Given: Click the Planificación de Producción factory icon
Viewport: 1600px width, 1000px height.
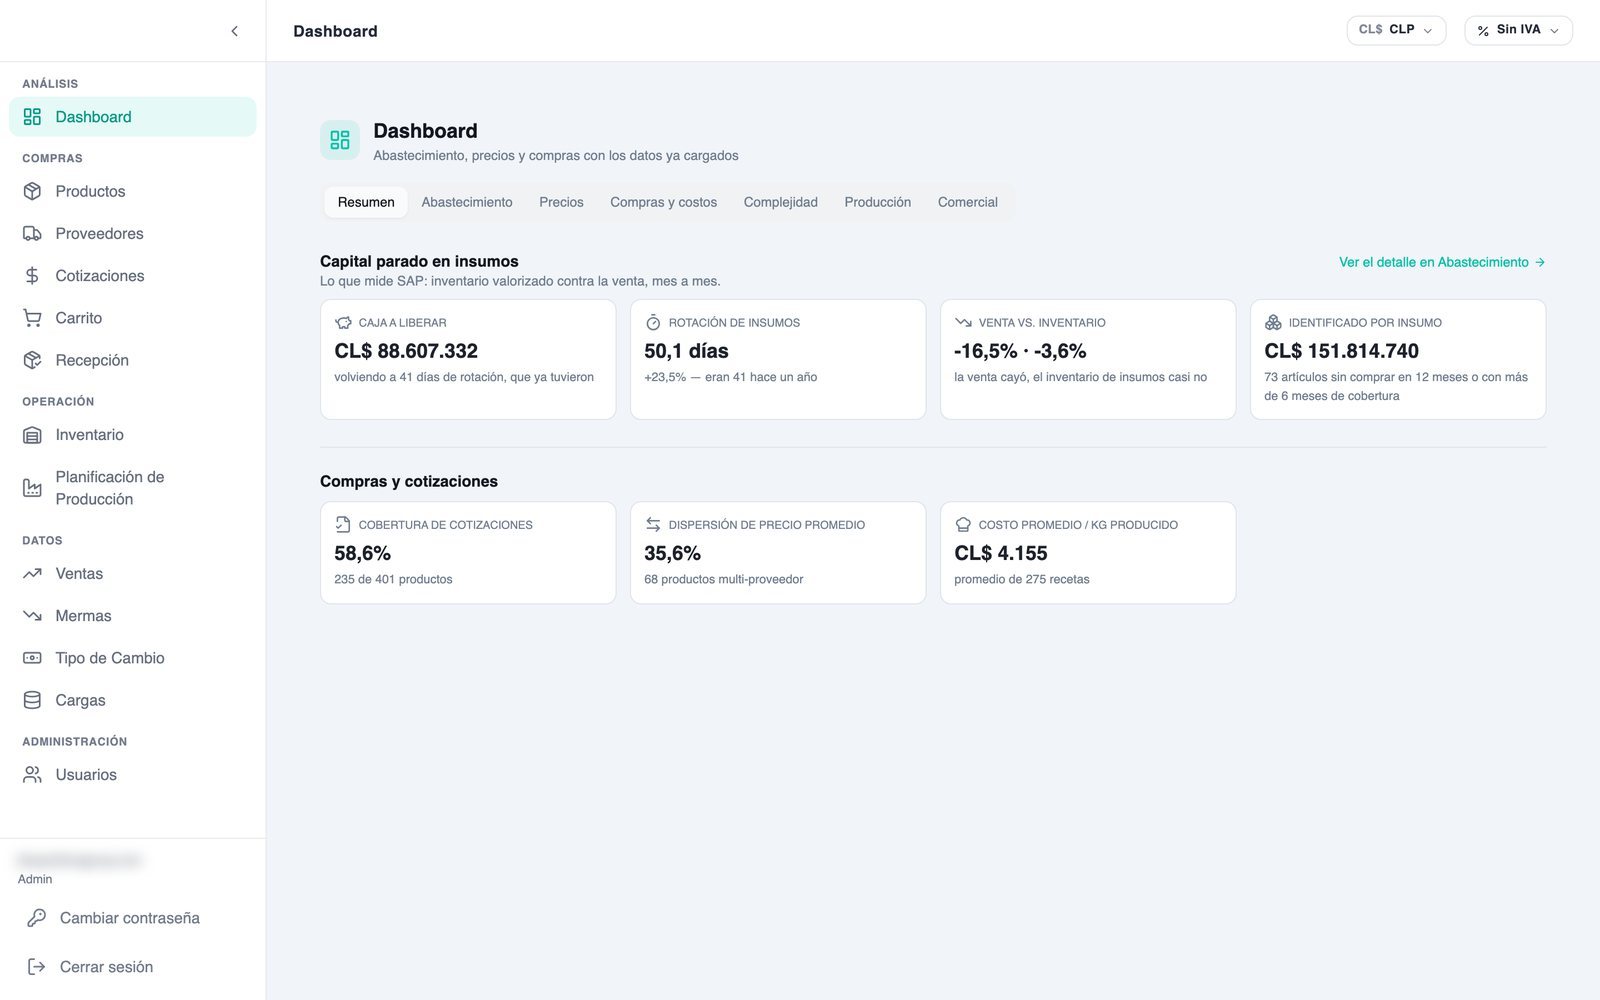Looking at the screenshot, I should click(32, 488).
